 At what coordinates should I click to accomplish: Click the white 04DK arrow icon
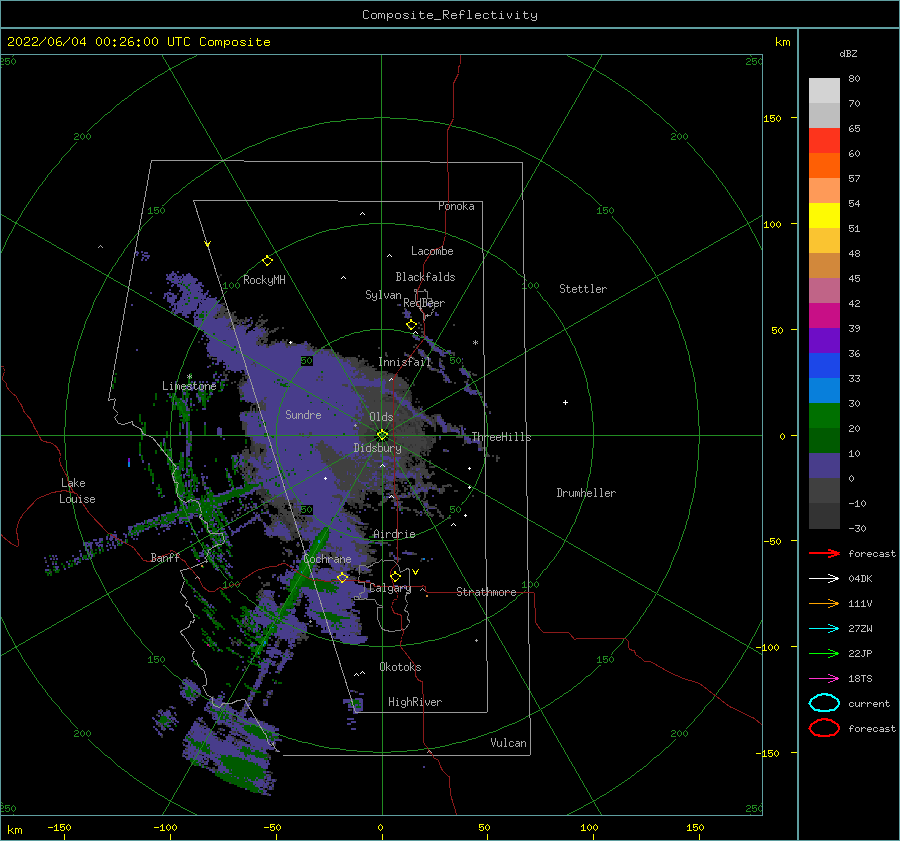click(824, 579)
